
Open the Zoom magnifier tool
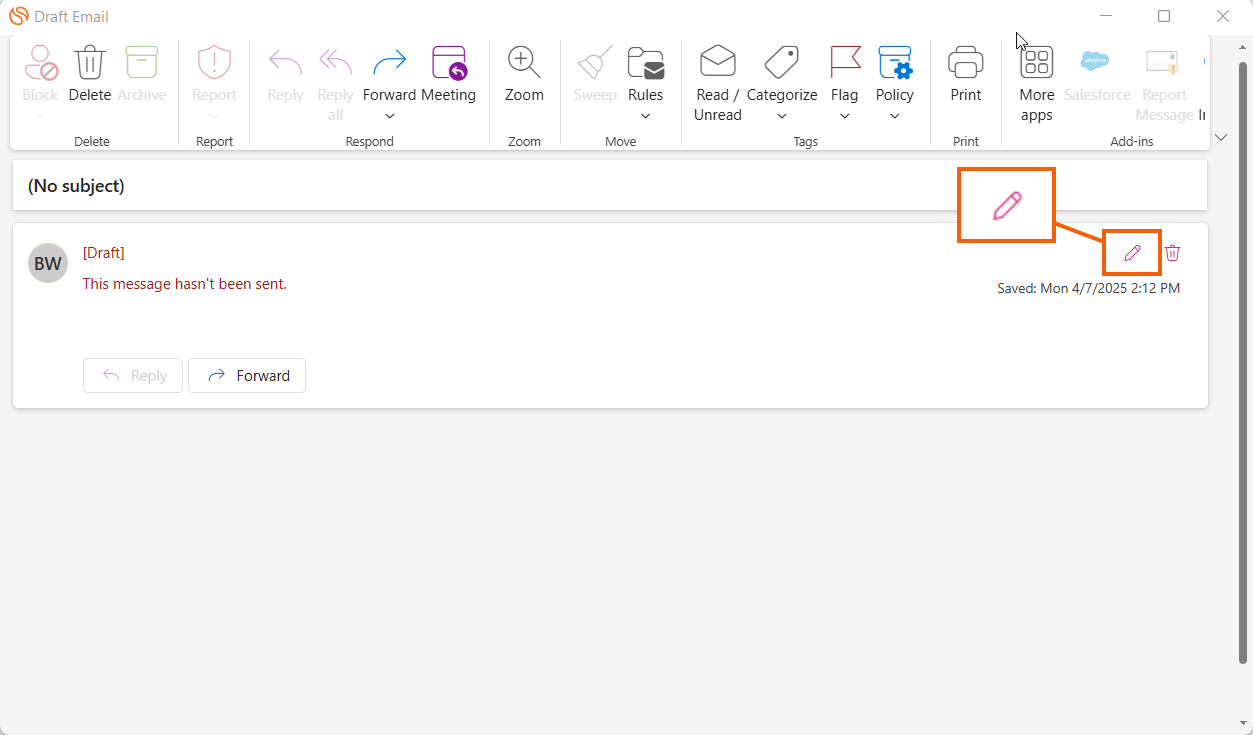pos(524,63)
